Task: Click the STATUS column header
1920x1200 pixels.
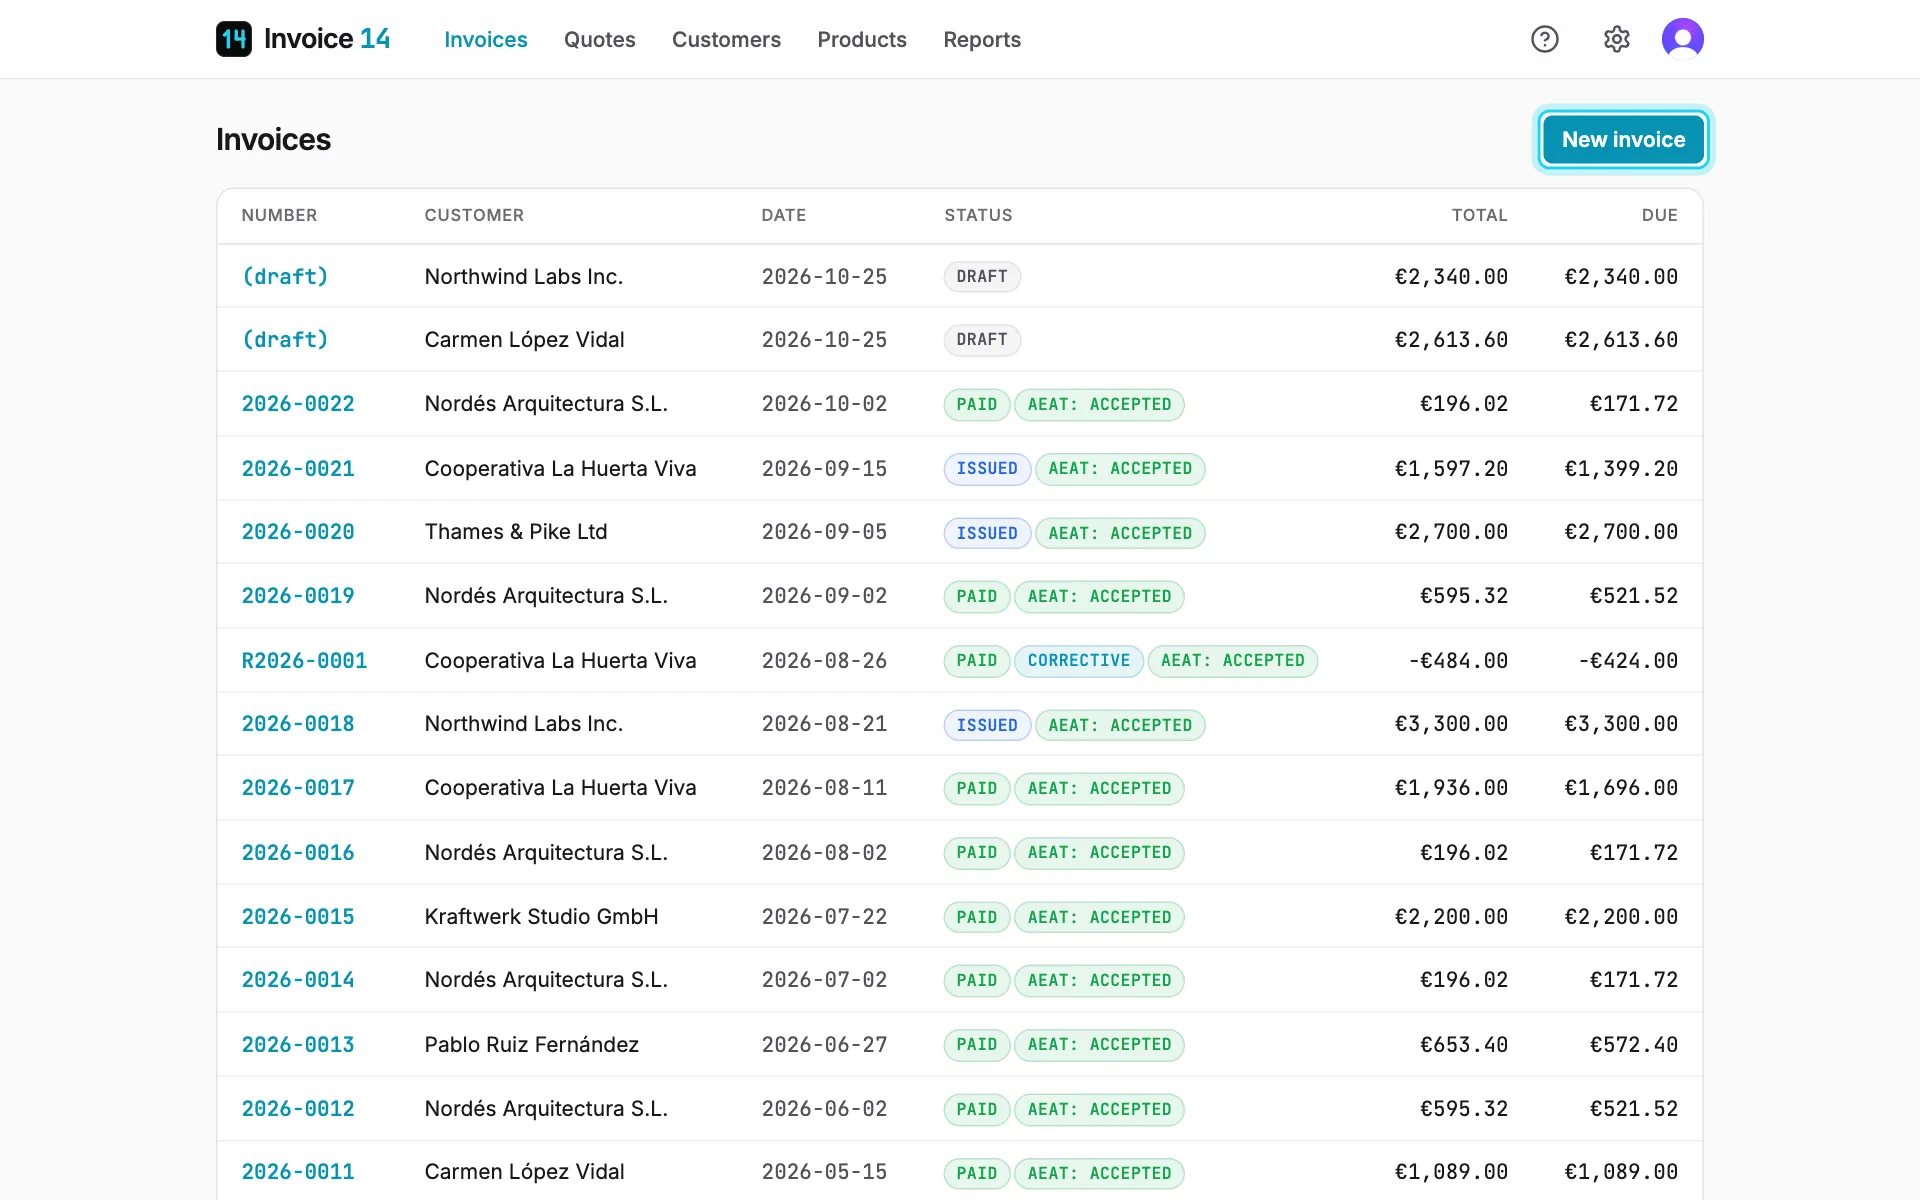Action: click(978, 215)
